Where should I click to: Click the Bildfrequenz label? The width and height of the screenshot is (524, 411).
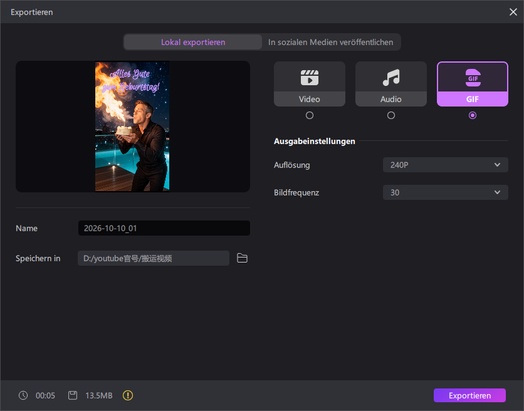point(296,193)
